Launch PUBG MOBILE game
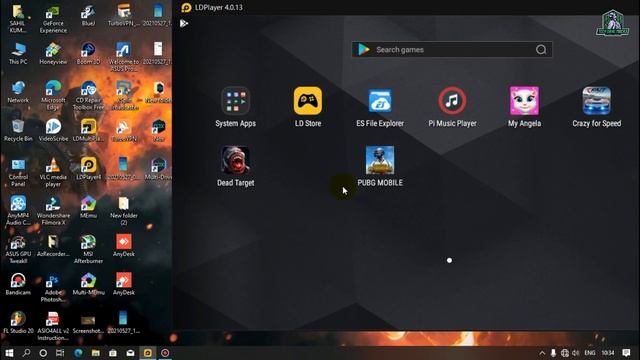The height and width of the screenshot is (360, 640). pyautogui.click(x=380, y=160)
